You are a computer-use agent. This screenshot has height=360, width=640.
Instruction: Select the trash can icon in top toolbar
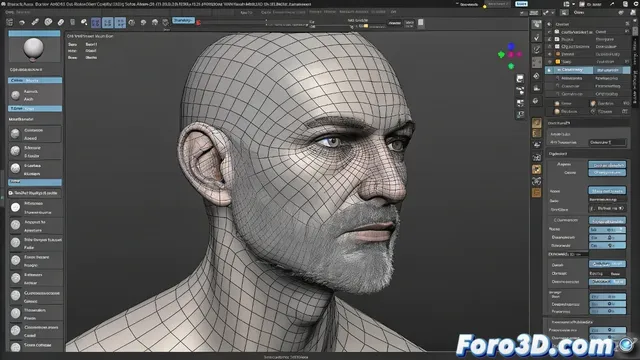click(x=72, y=22)
